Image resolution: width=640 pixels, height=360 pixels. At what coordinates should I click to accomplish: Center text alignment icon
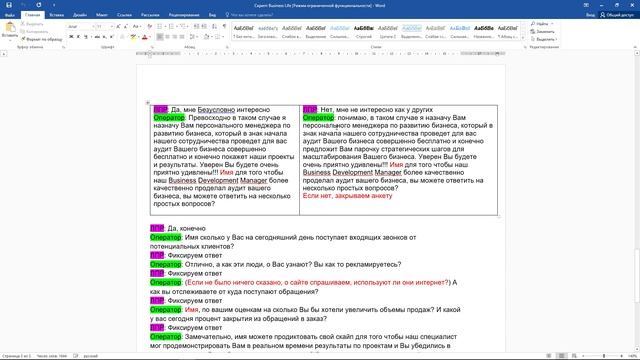(167, 37)
